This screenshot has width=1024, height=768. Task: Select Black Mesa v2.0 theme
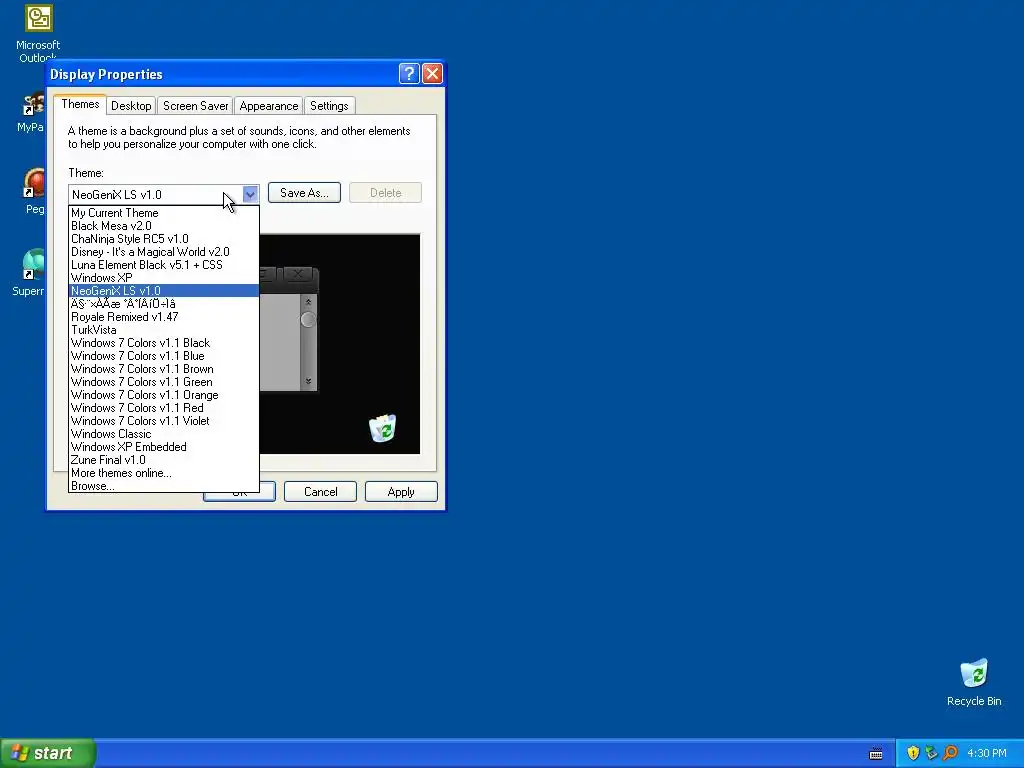click(164, 226)
